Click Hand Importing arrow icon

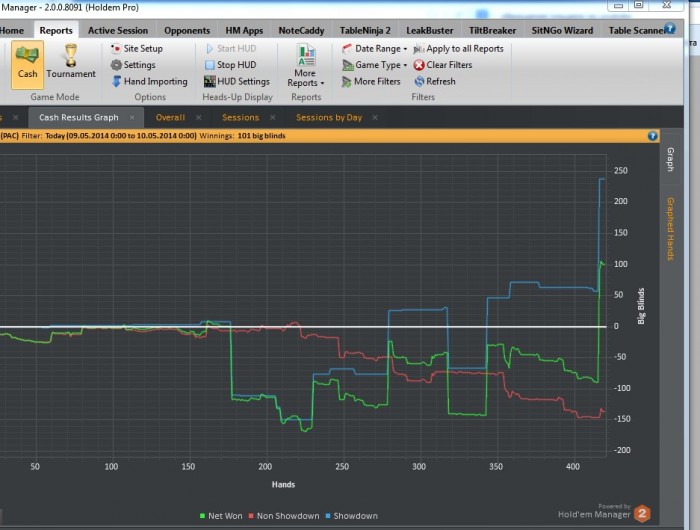(117, 81)
